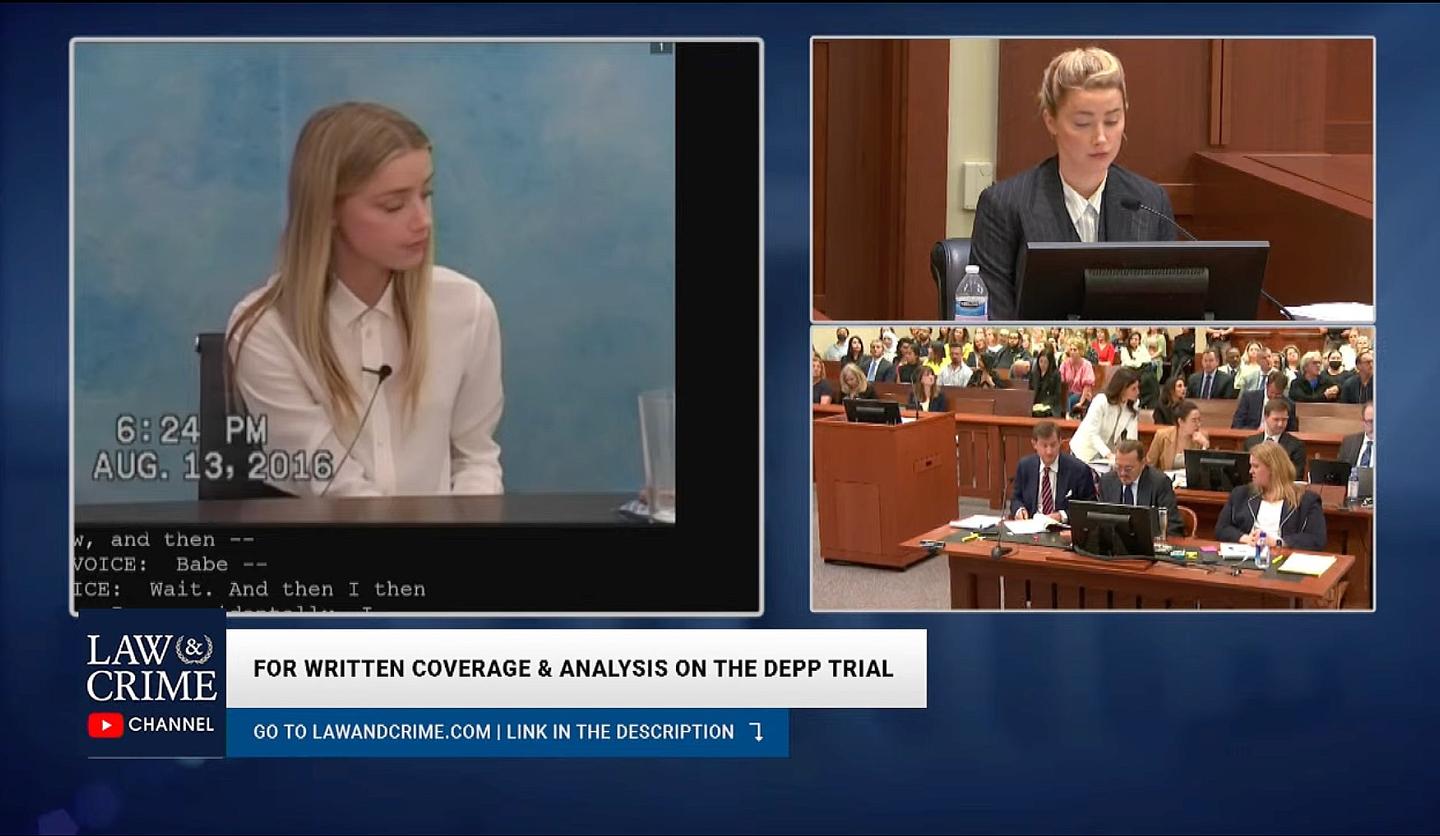
Task: Click the 'CHANNEL' label beside YouTube logo
Action: tap(171, 725)
